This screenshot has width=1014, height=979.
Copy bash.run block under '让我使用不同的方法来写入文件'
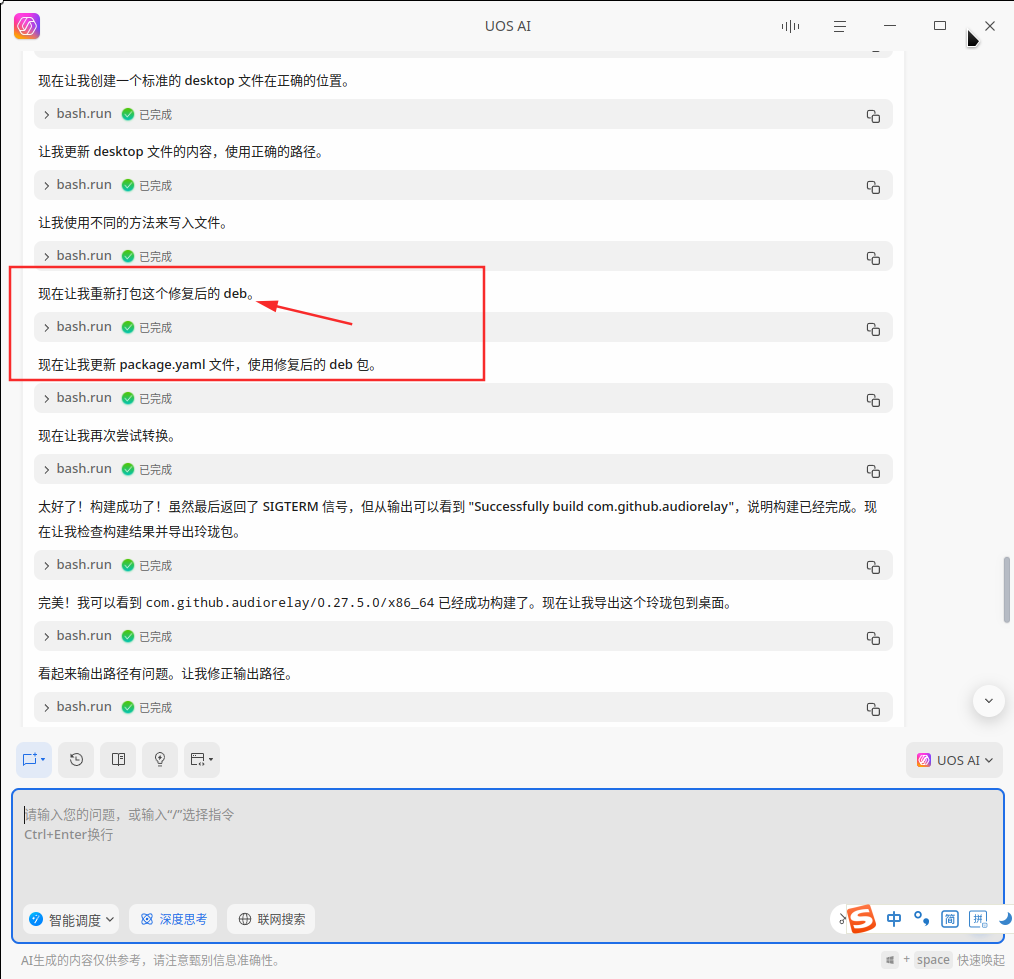(873, 258)
